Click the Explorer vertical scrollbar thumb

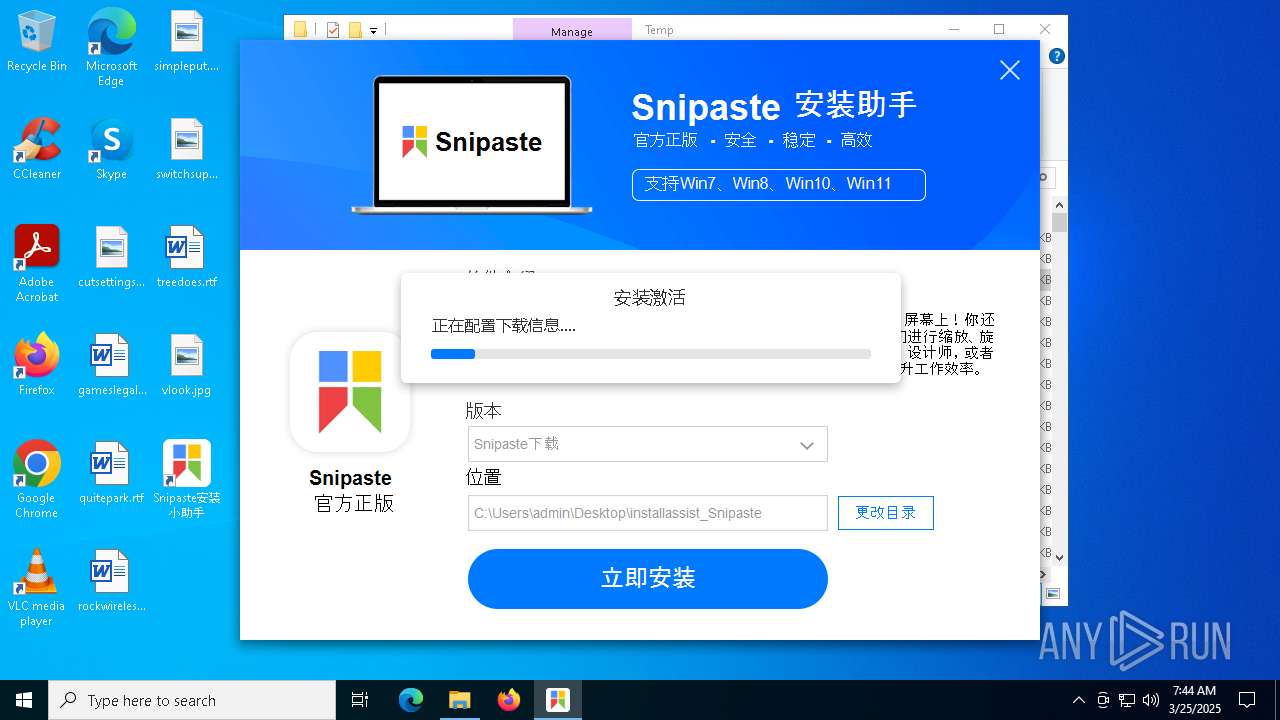point(1059,222)
